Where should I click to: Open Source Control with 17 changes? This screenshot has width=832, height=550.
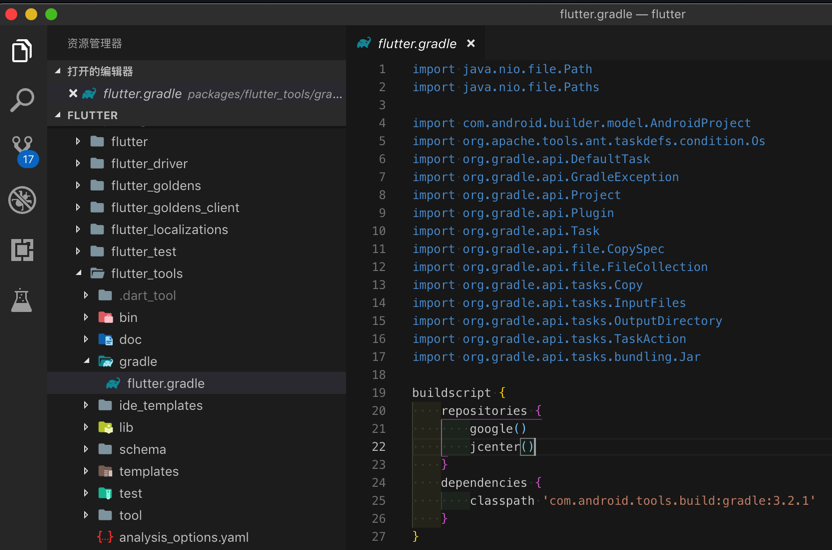pyautogui.click(x=22, y=149)
